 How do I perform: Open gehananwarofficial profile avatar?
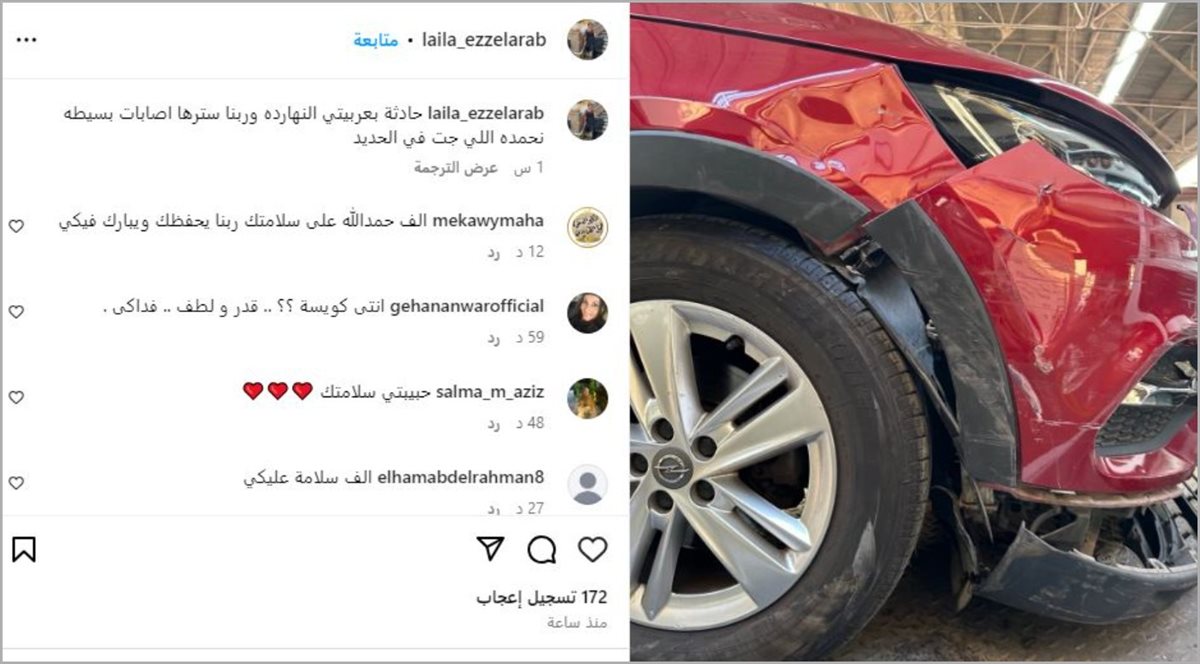[x=587, y=313]
